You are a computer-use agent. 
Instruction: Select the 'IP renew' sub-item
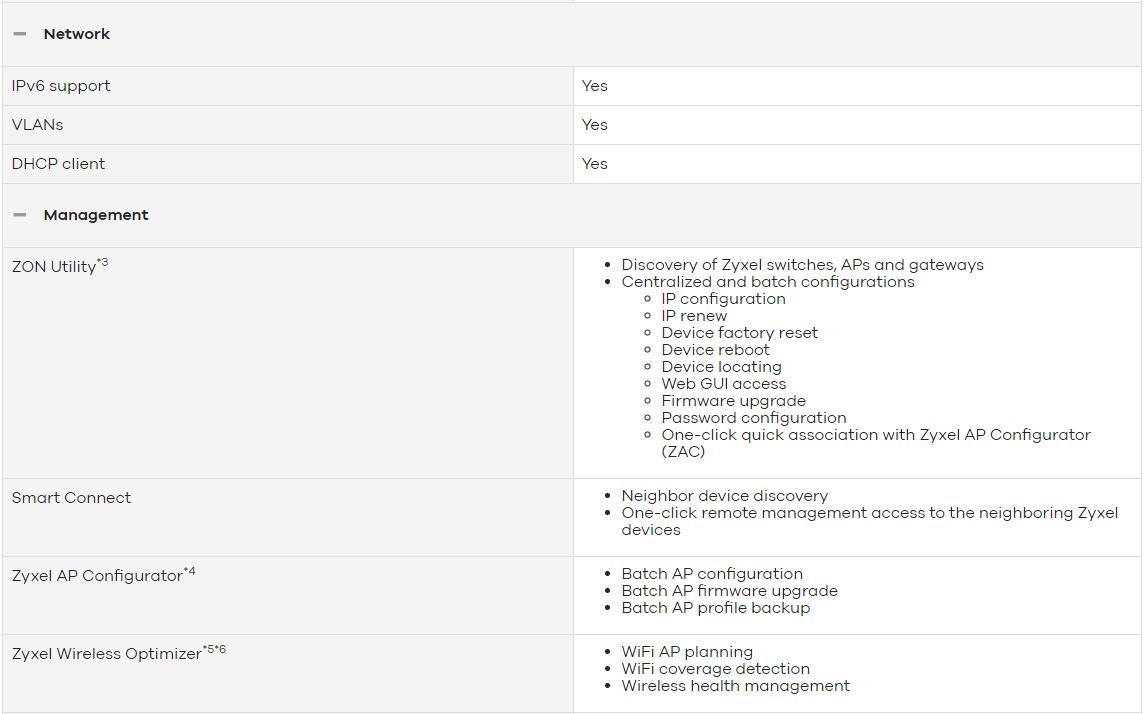click(694, 315)
